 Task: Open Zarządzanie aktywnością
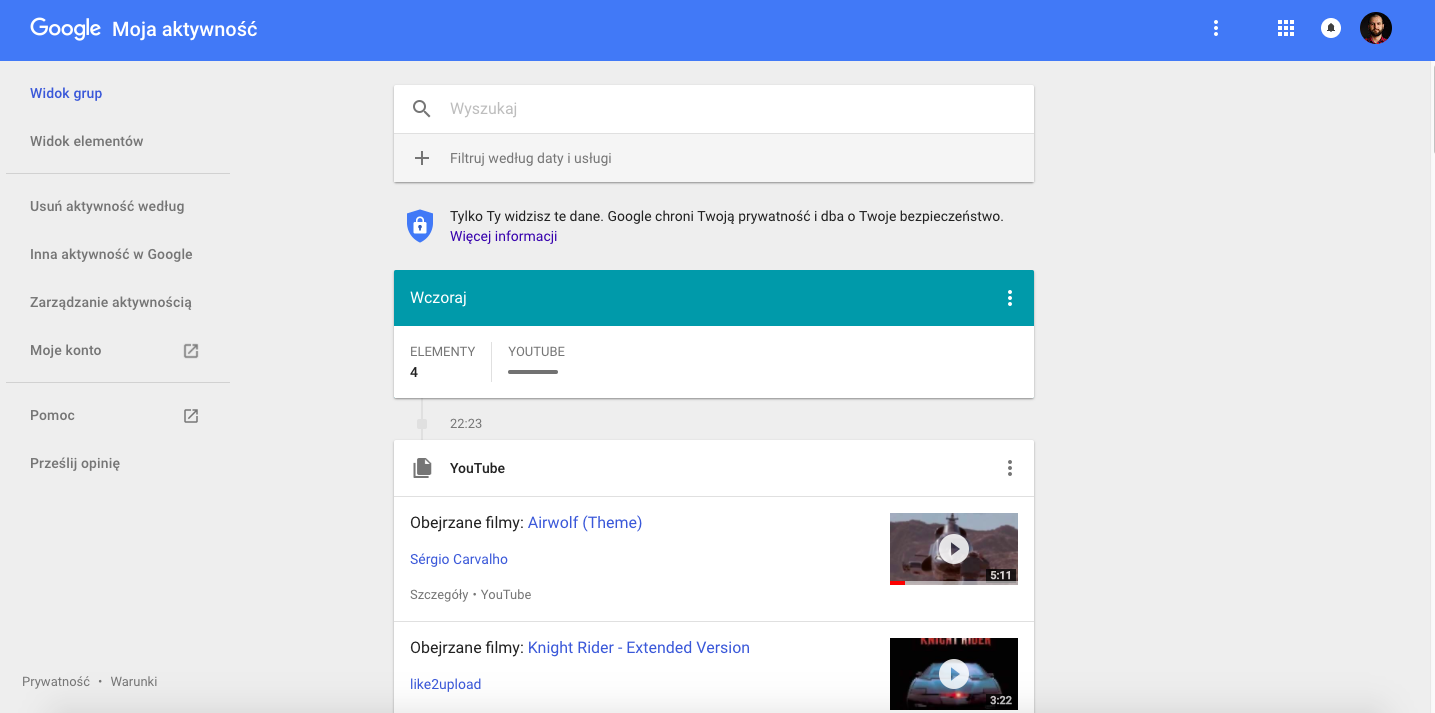point(111,302)
